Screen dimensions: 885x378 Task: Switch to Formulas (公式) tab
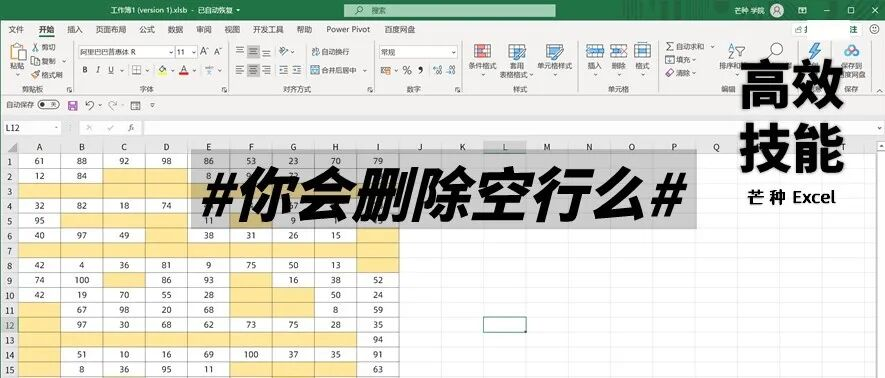click(147, 29)
